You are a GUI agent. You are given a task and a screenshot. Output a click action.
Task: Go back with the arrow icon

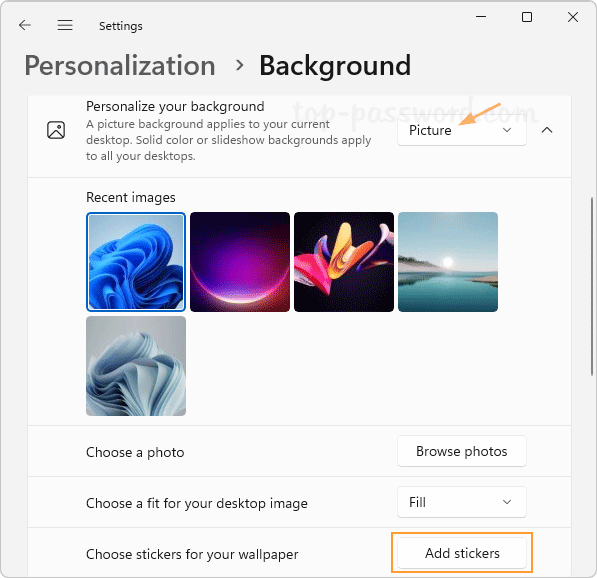[x=25, y=25]
